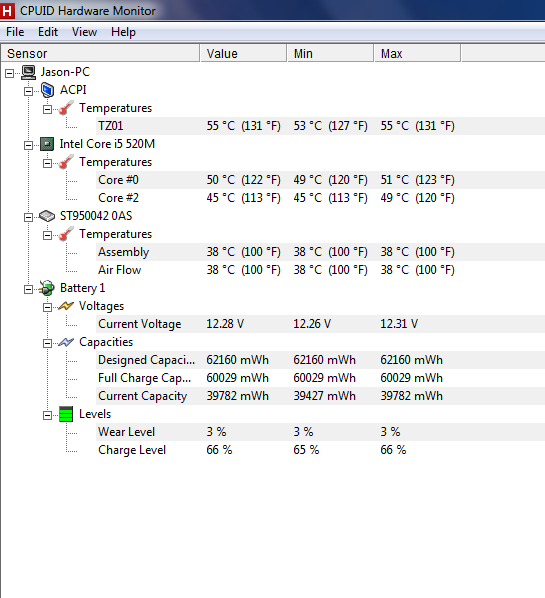Select the Current Voltage row
This screenshot has height=598, width=545.
pos(320,324)
